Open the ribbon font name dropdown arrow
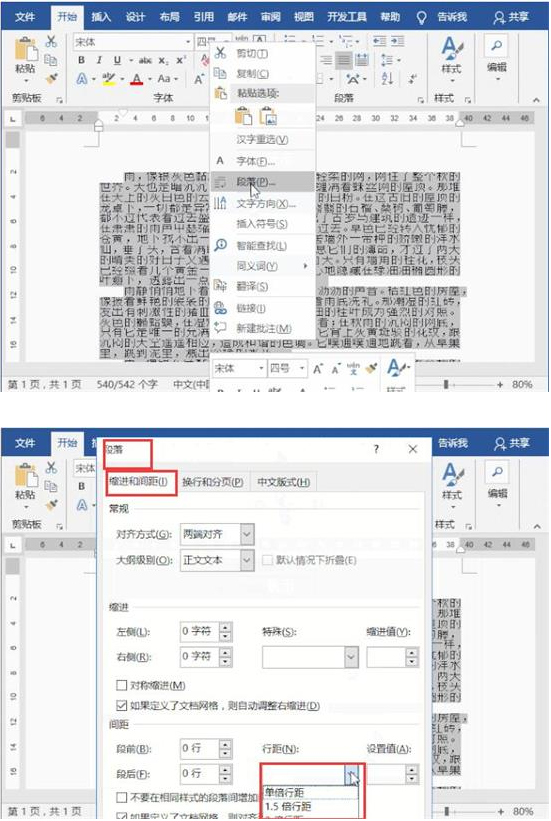This screenshot has height=821, width=551. 188,42
